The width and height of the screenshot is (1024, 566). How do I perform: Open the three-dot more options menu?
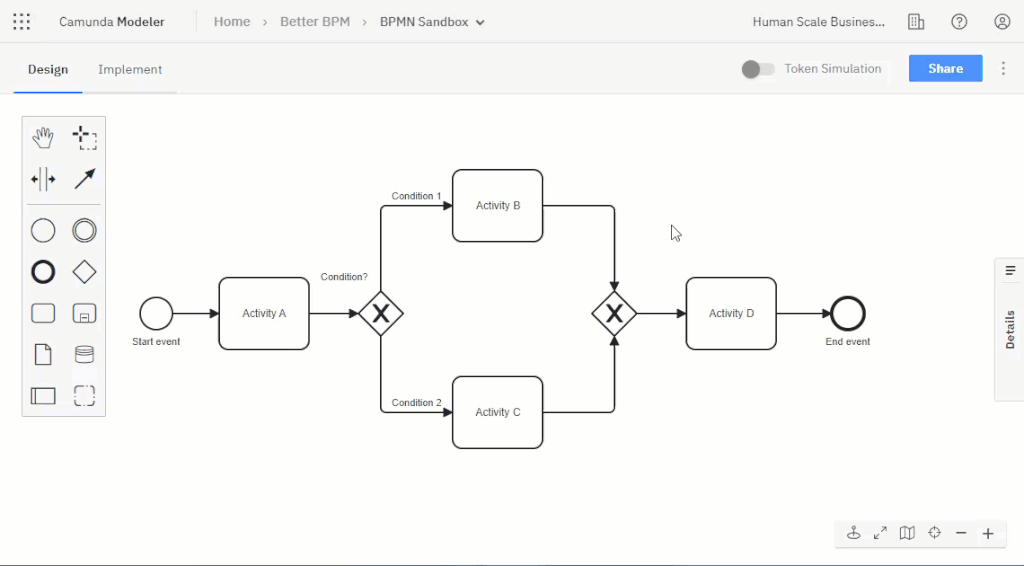(1003, 69)
